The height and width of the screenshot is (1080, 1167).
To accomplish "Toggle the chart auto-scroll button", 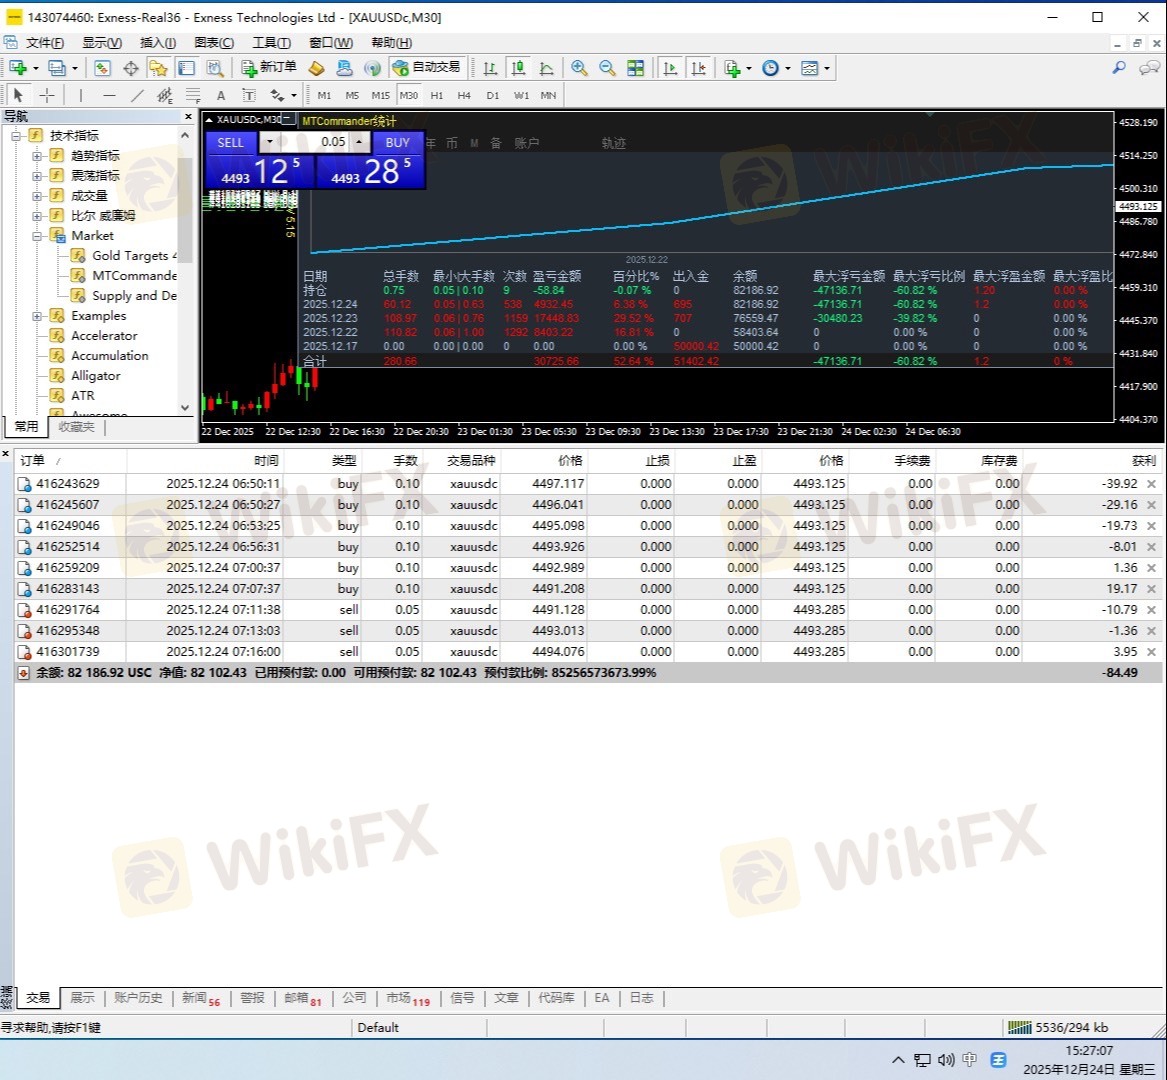I will [670, 68].
